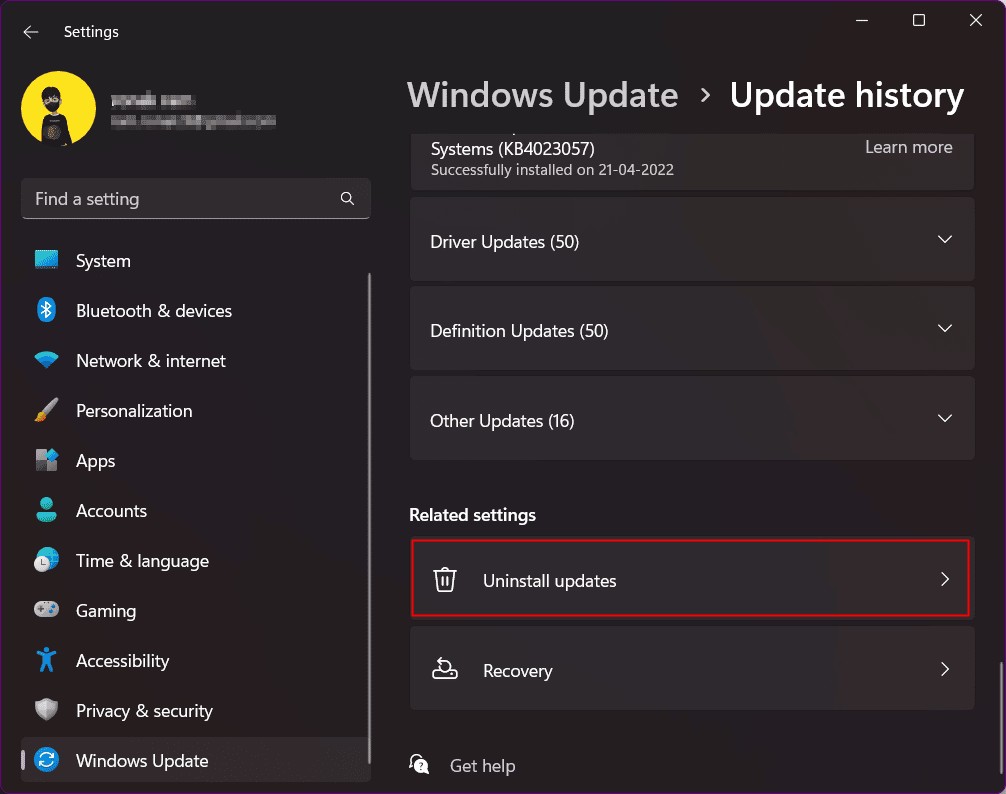1006x794 pixels.
Task: Select Gaming in the sidebar
Action: (196, 611)
